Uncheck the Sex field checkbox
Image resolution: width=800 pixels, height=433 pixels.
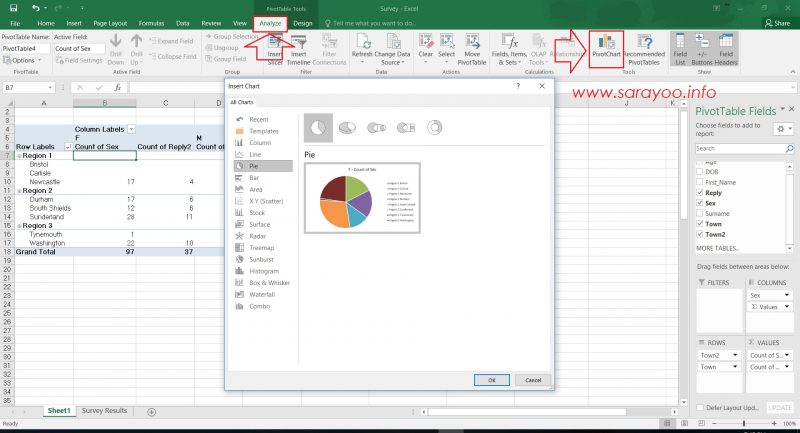point(700,203)
